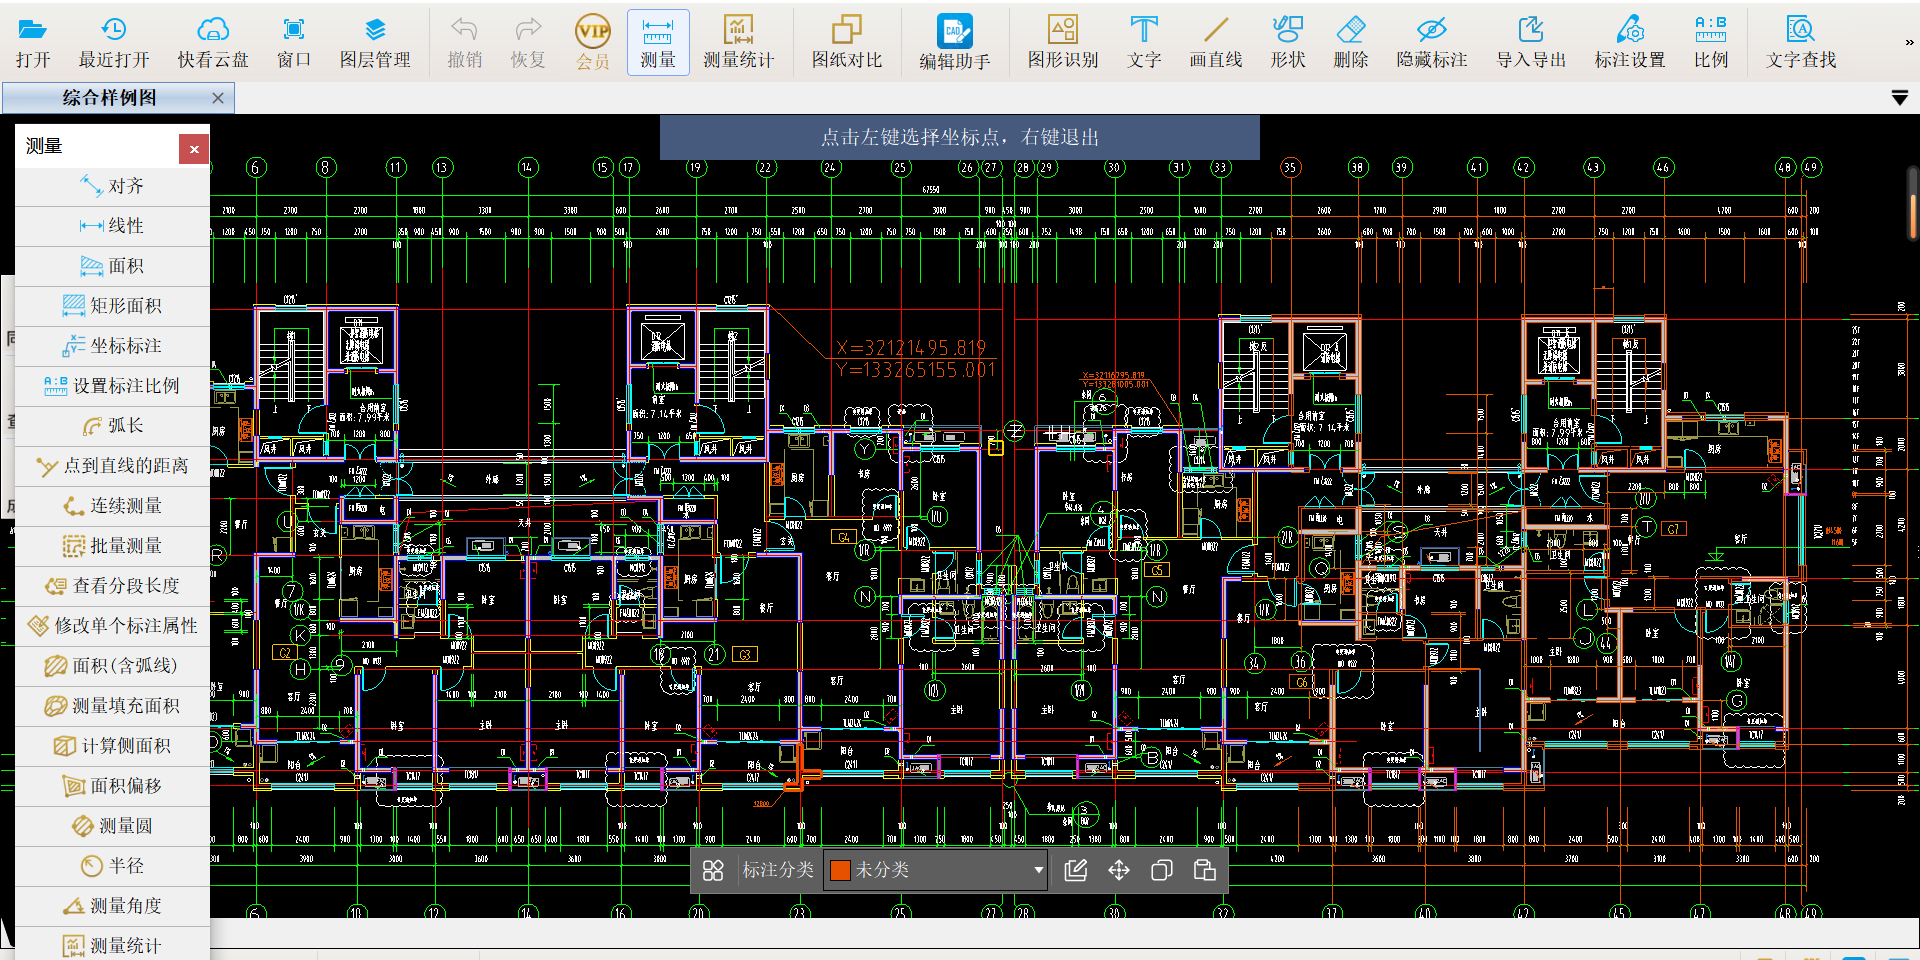Select the 删除 eraser tool

(x=1350, y=43)
